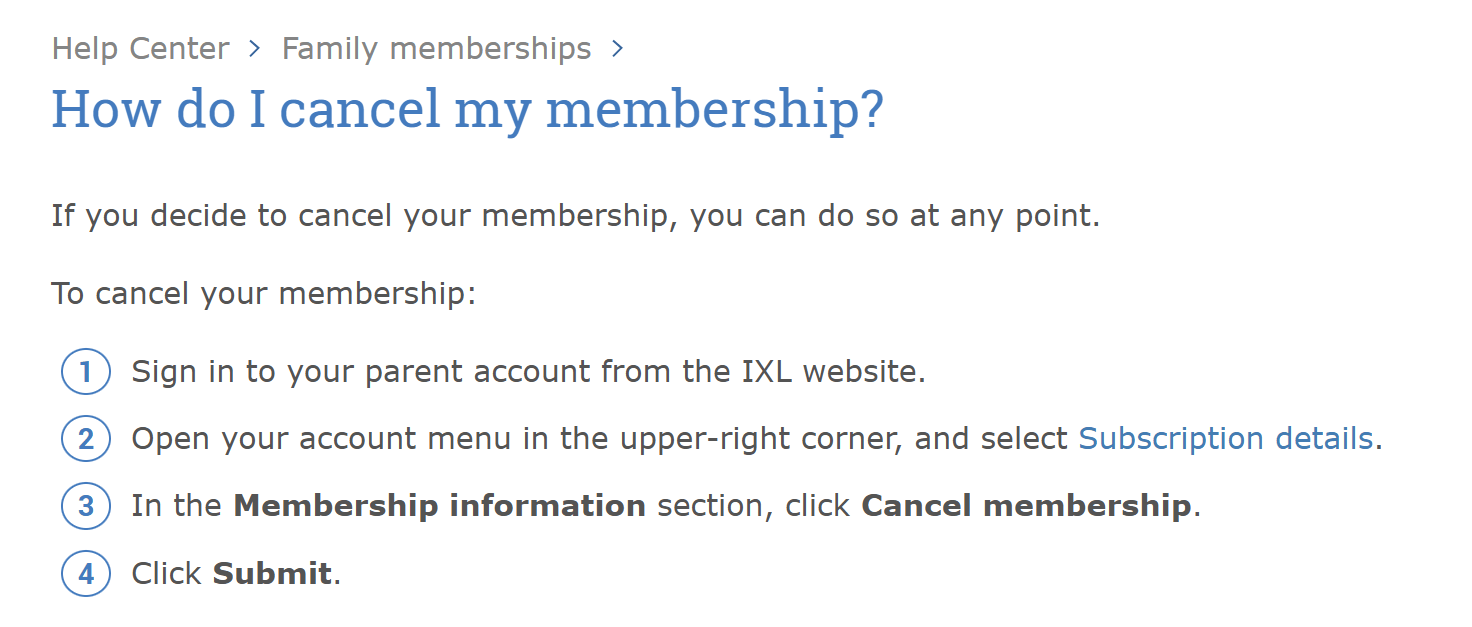Click the circled step number 4 icon
The height and width of the screenshot is (627, 1472).
pos(86,572)
